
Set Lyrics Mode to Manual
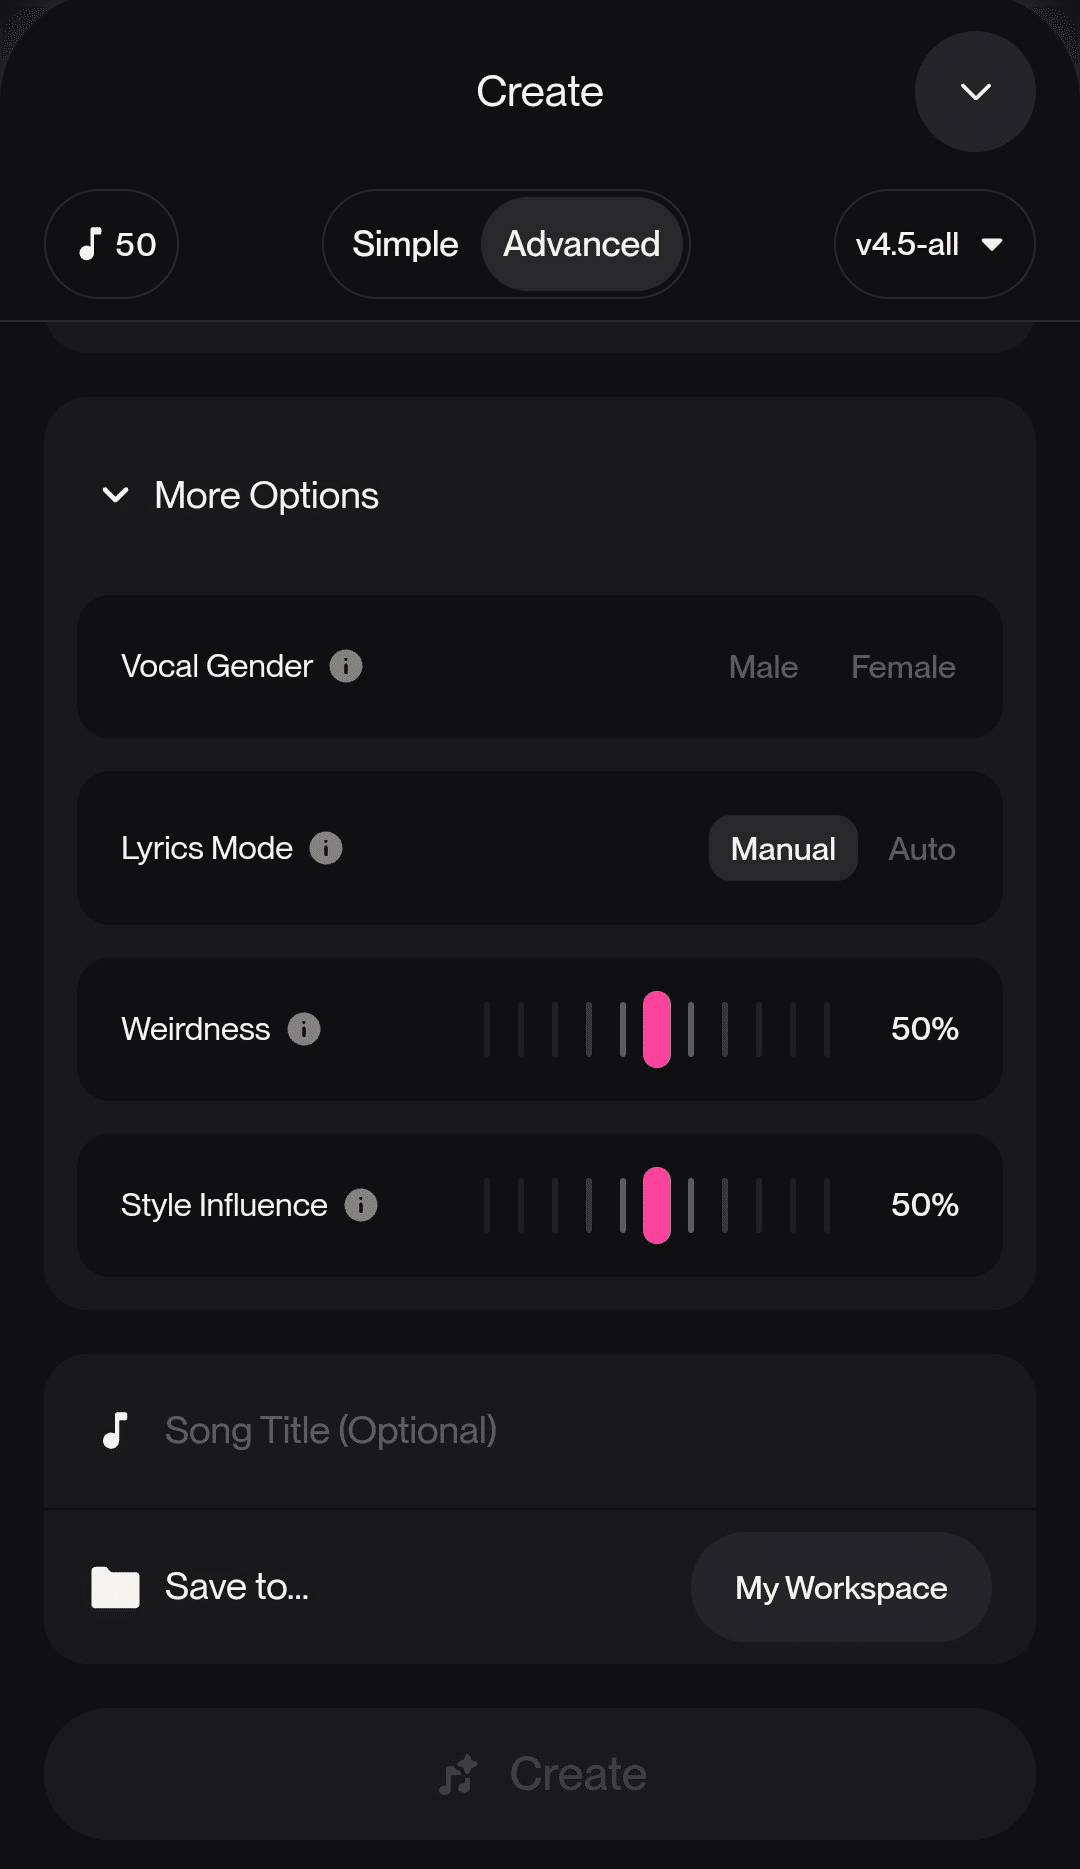tap(783, 849)
